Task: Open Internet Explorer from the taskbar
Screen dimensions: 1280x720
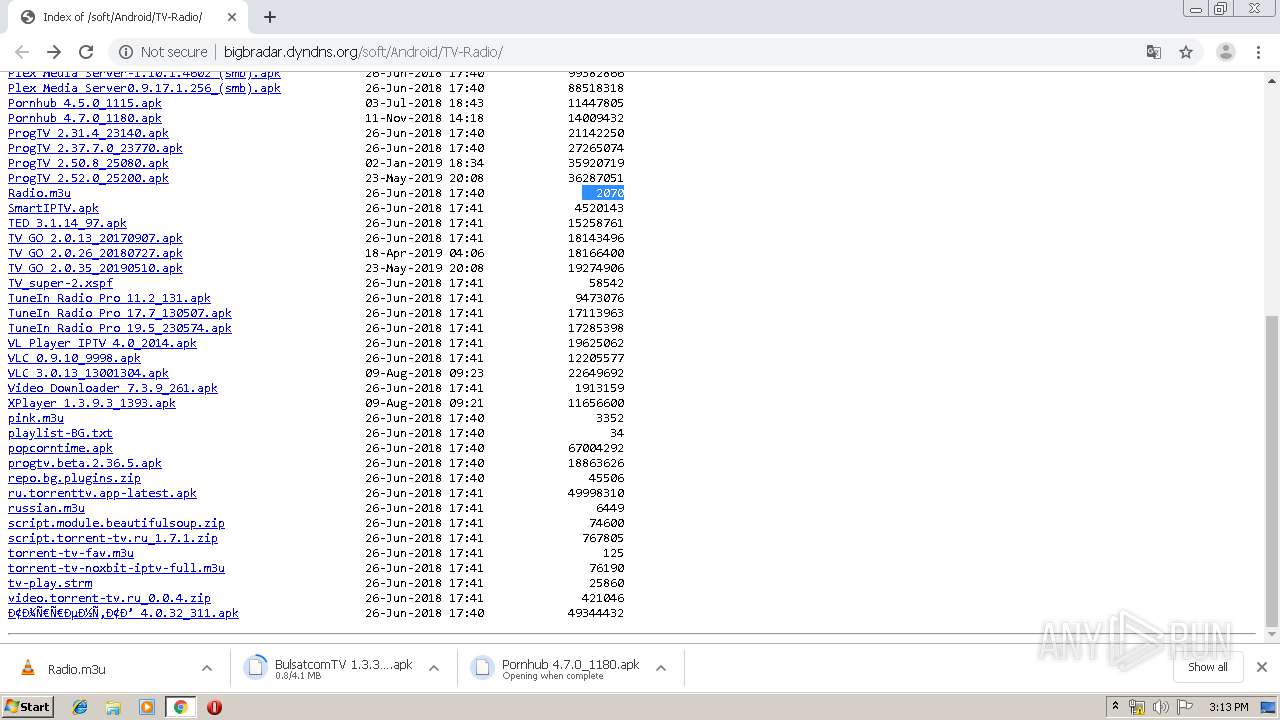Action: [80, 707]
